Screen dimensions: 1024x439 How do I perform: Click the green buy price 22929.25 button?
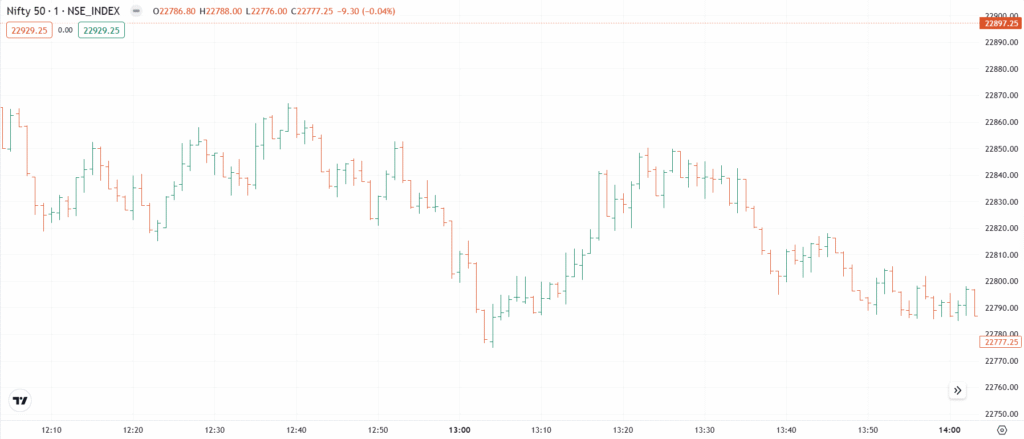point(102,31)
